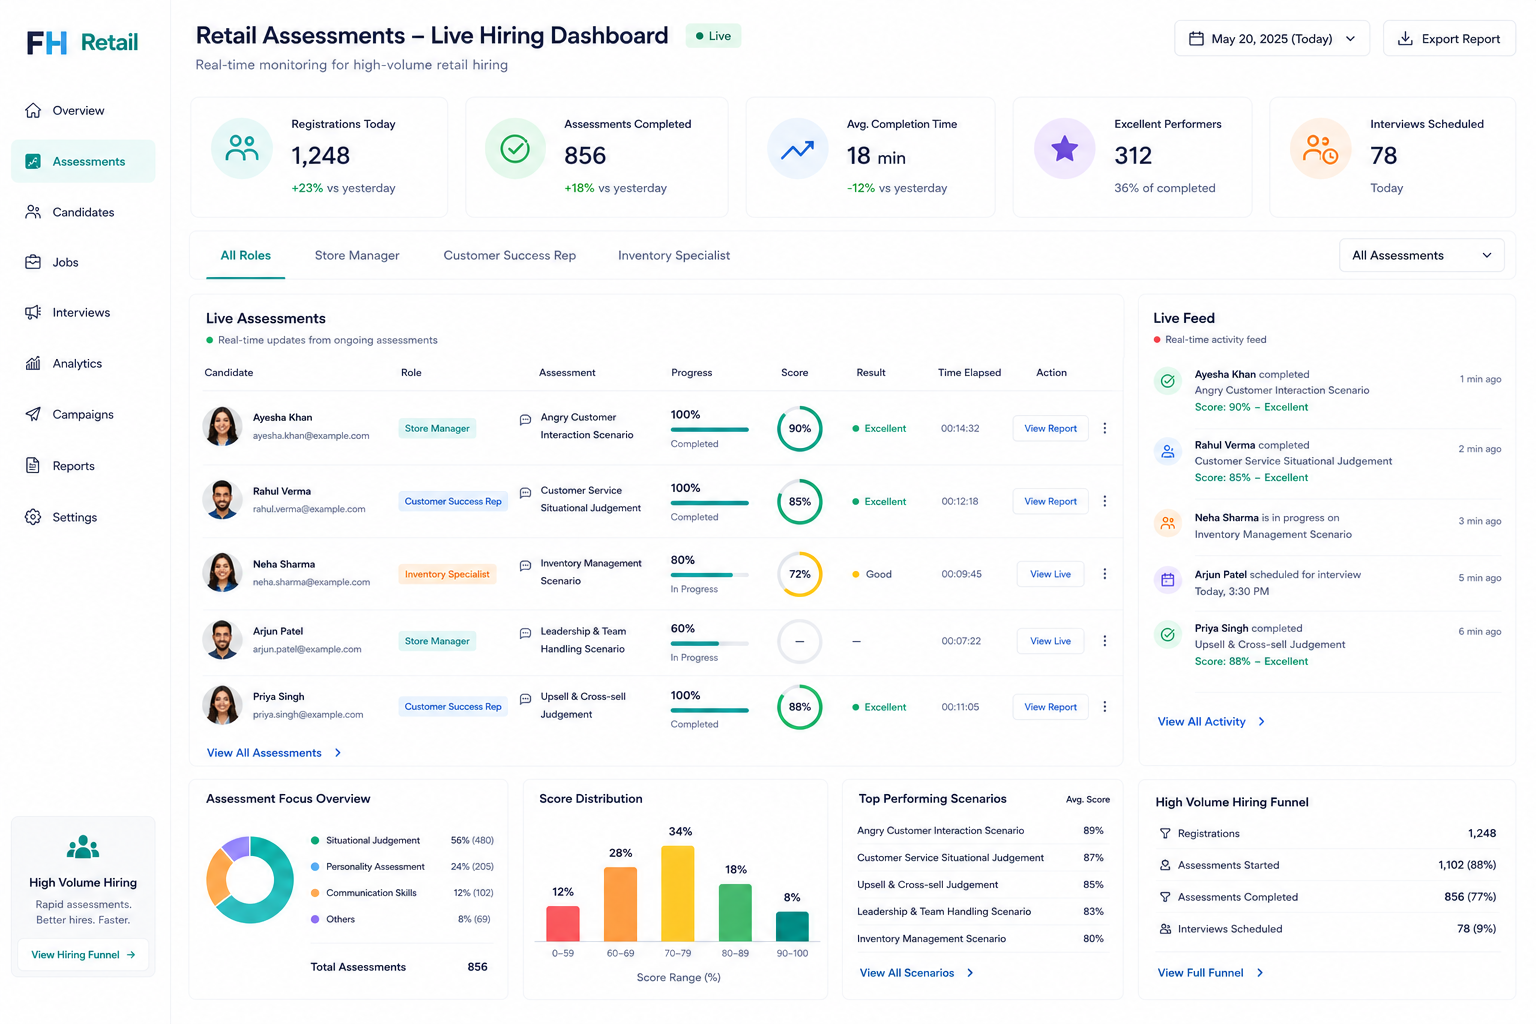Select the Interviews megaphone icon
The height and width of the screenshot is (1024, 1536).
click(33, 312)
